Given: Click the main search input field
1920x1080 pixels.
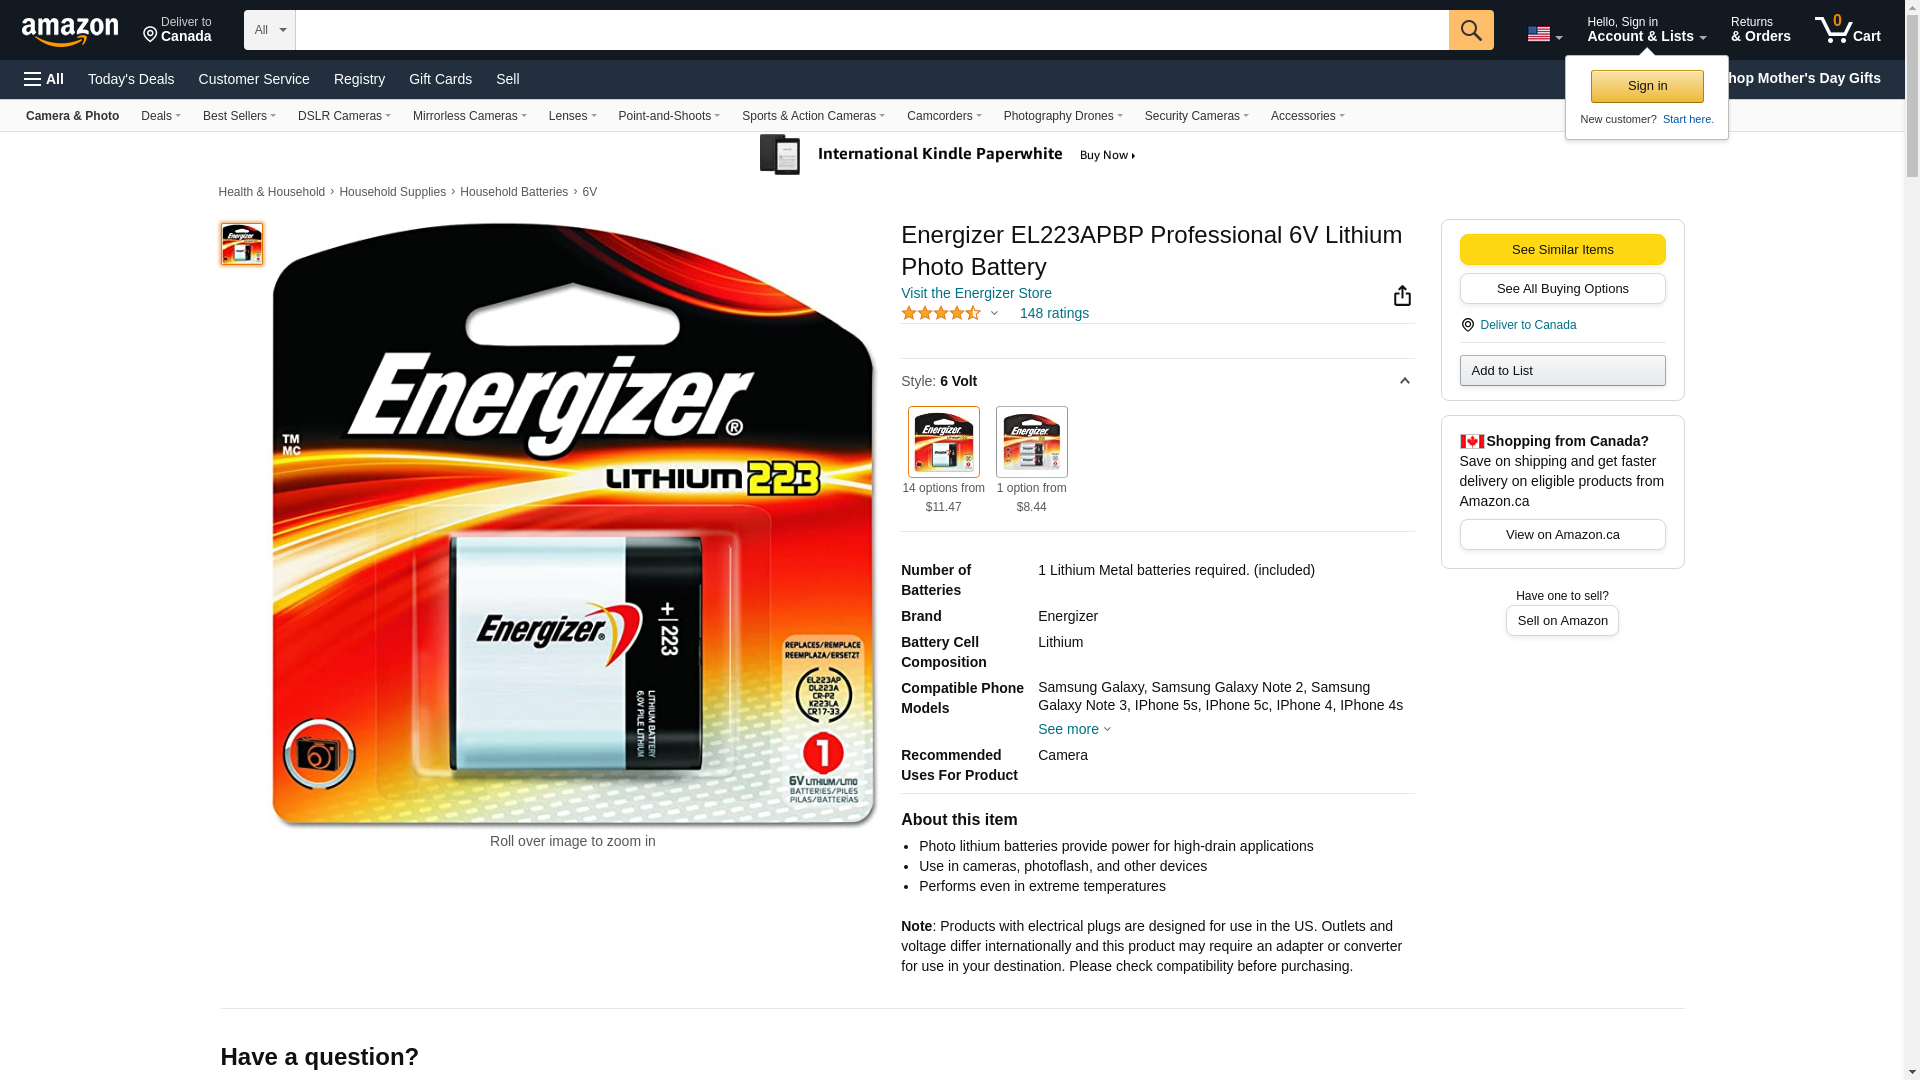Looking at the screenshot, I should (x=872, y=30).
